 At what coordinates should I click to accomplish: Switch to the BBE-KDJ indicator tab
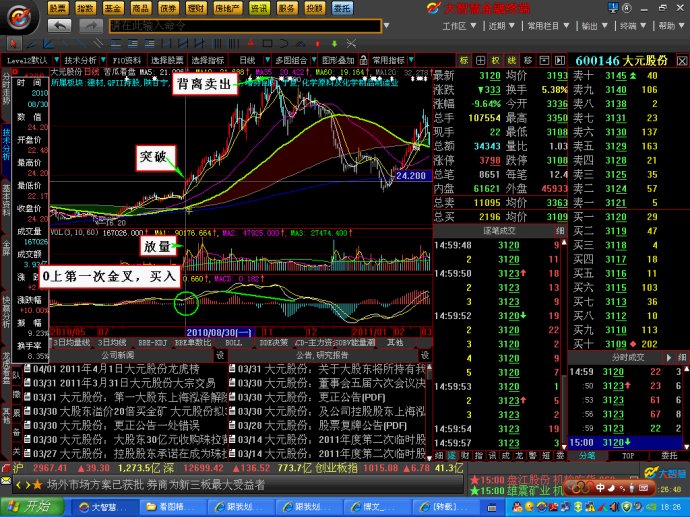tap(152, 342)
